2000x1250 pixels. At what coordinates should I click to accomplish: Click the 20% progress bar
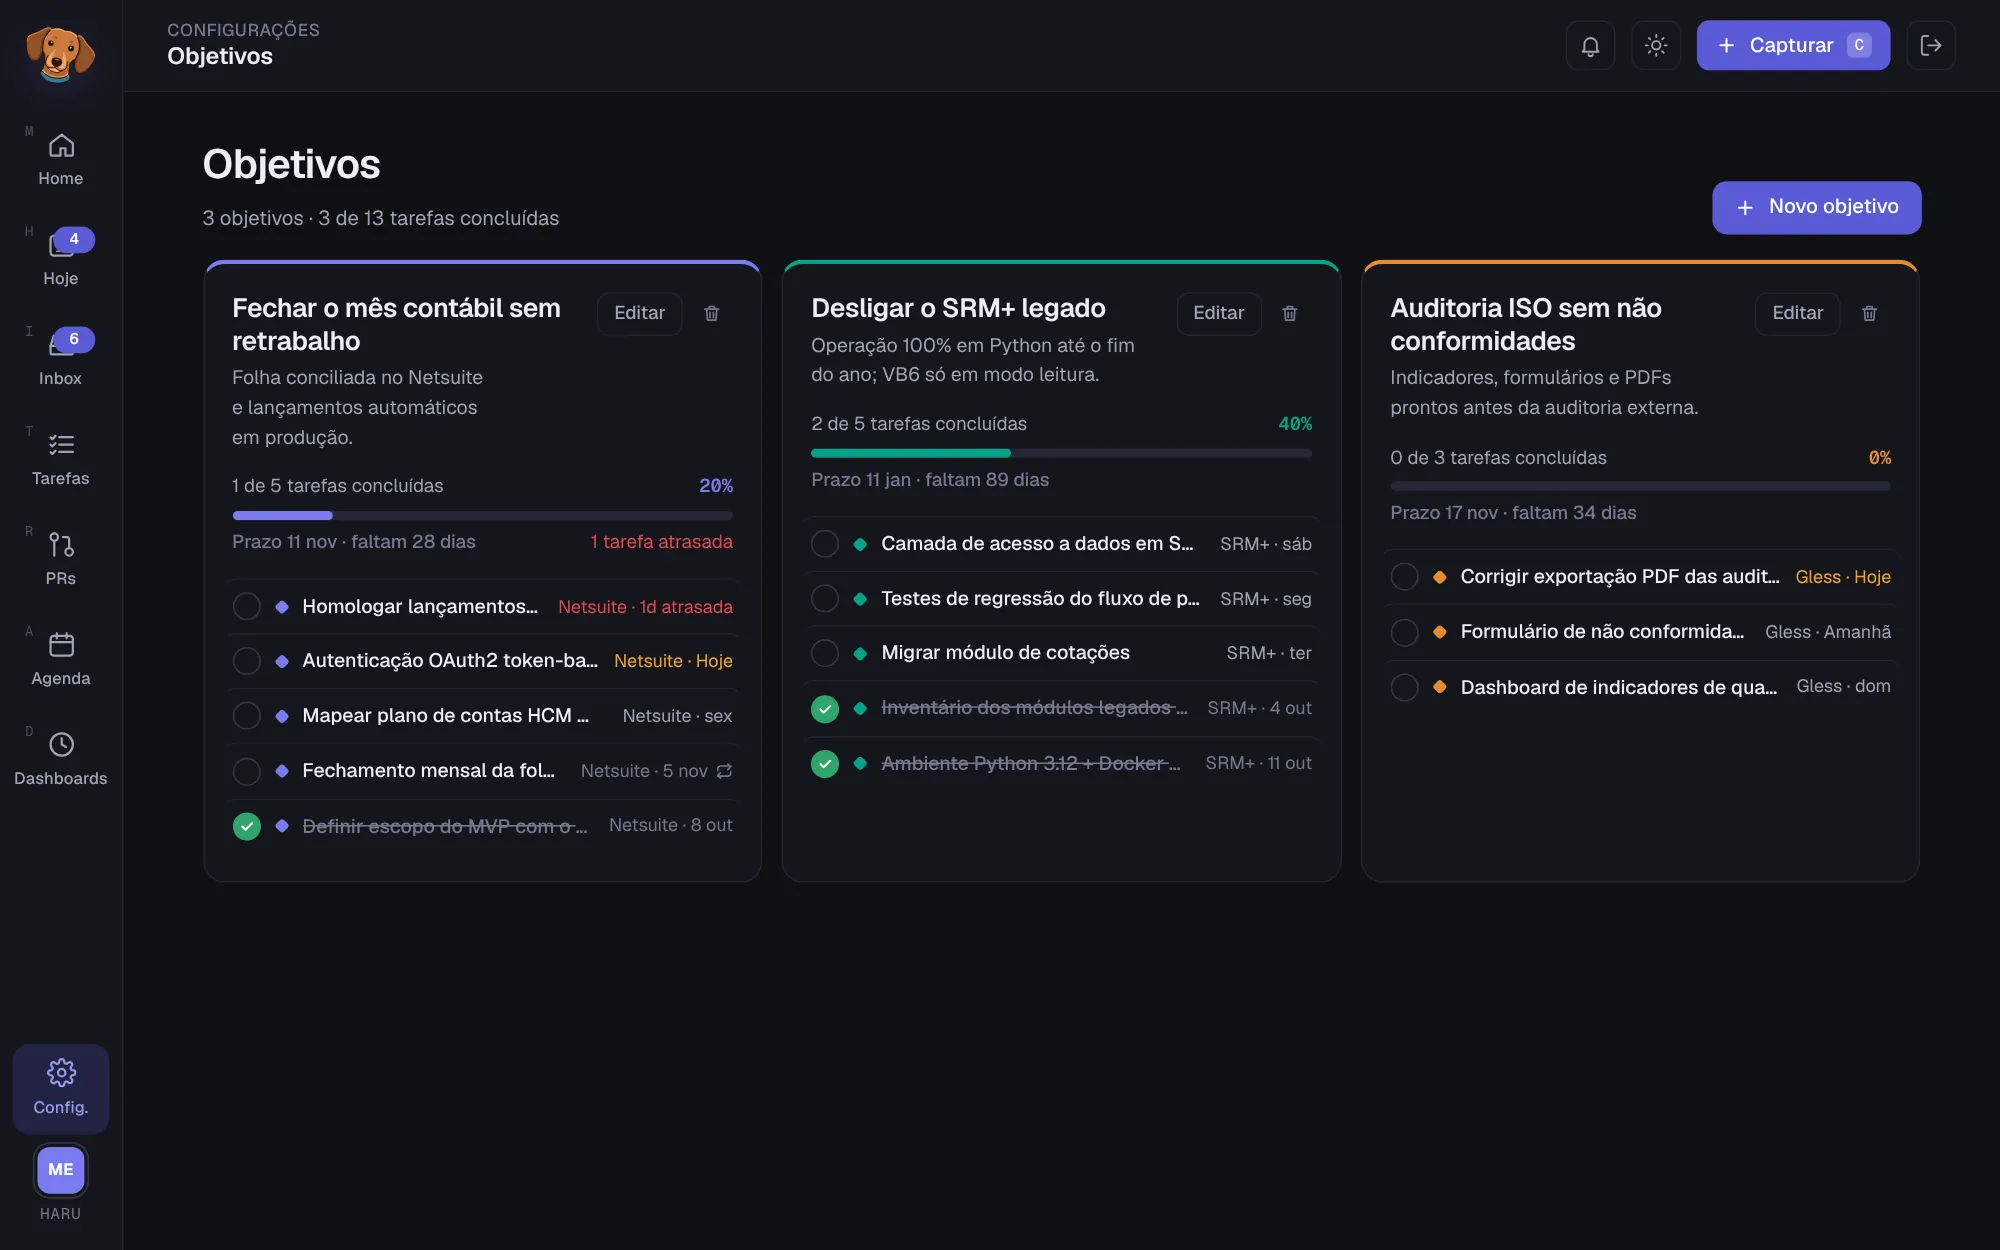click(x=482, y=516)
